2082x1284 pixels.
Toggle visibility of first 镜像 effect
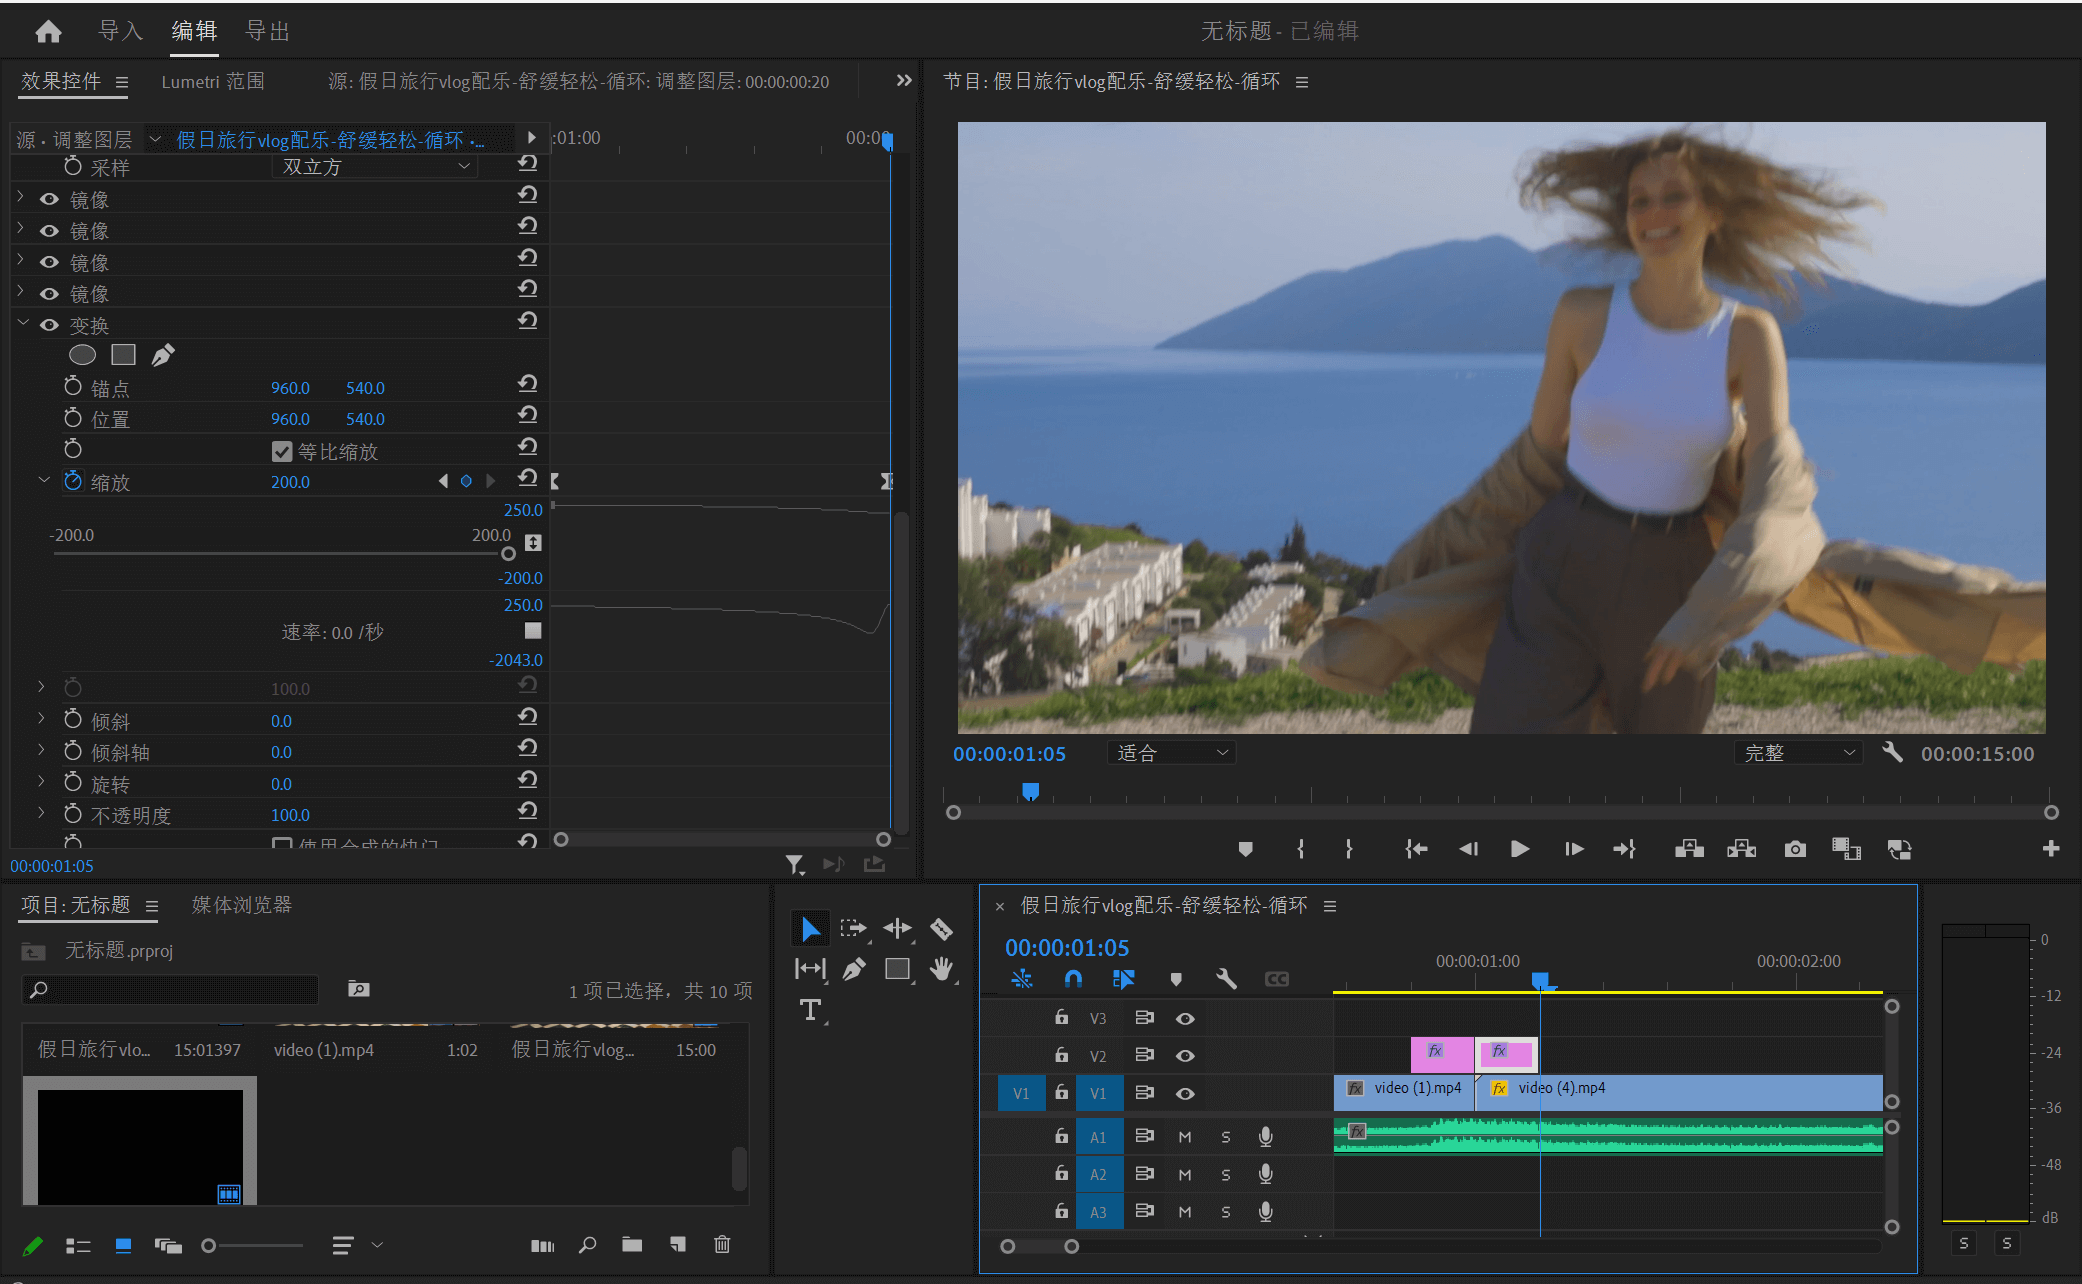point(49,199)
